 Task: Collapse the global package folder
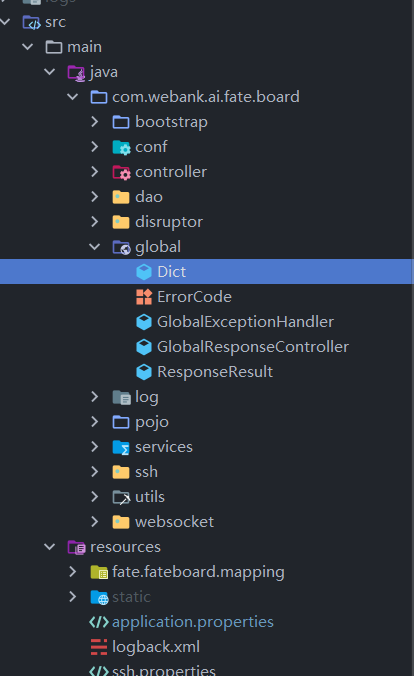click(94, 247)
